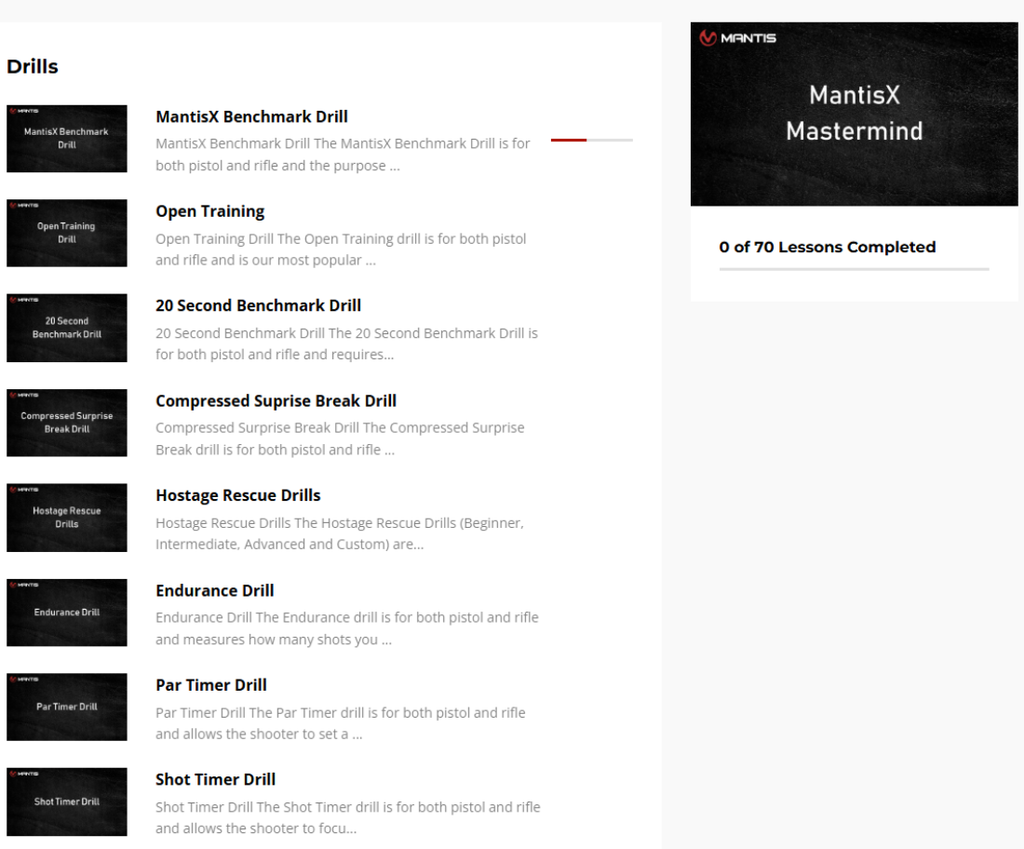
Task: Open the Open Training drill page
Action: click(x=210, y=211)
